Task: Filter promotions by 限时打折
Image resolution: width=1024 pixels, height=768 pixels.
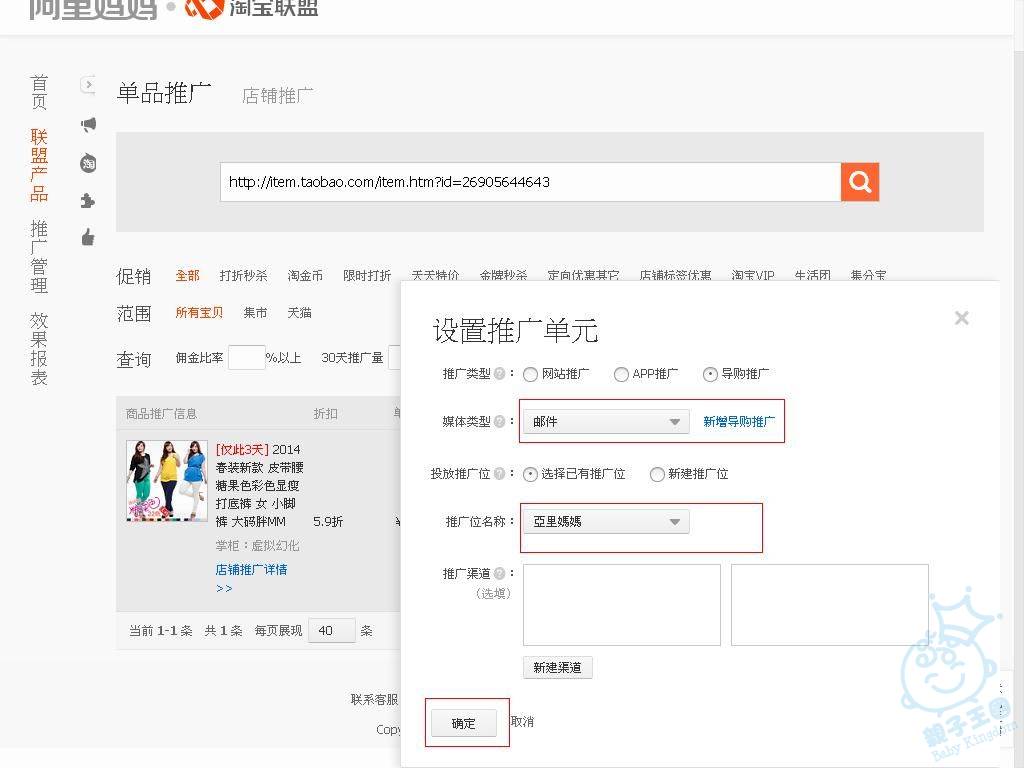Action: click(x=367, y=276)
